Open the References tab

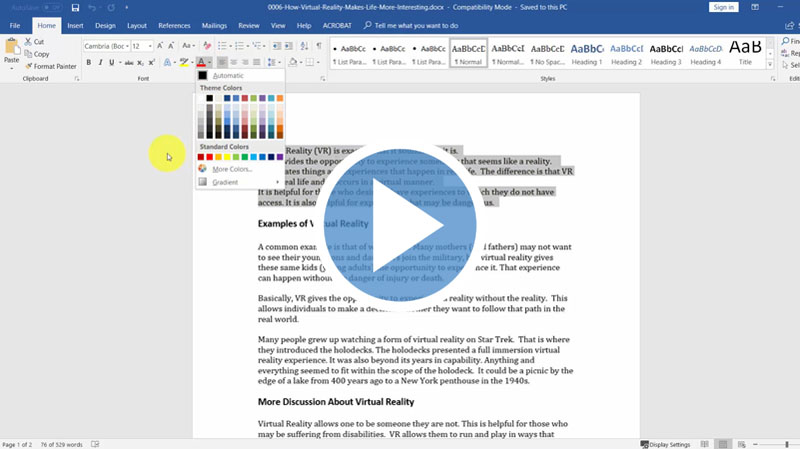174,25
